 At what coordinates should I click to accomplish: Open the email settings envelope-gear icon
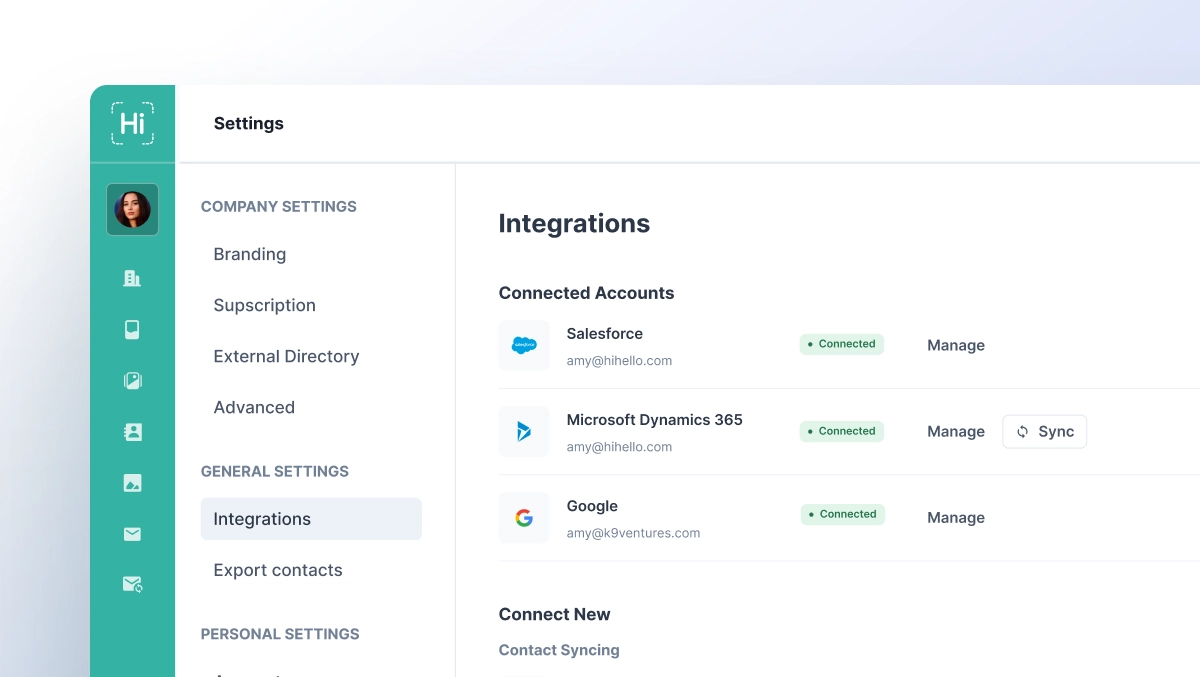click(x=132, y=584)
